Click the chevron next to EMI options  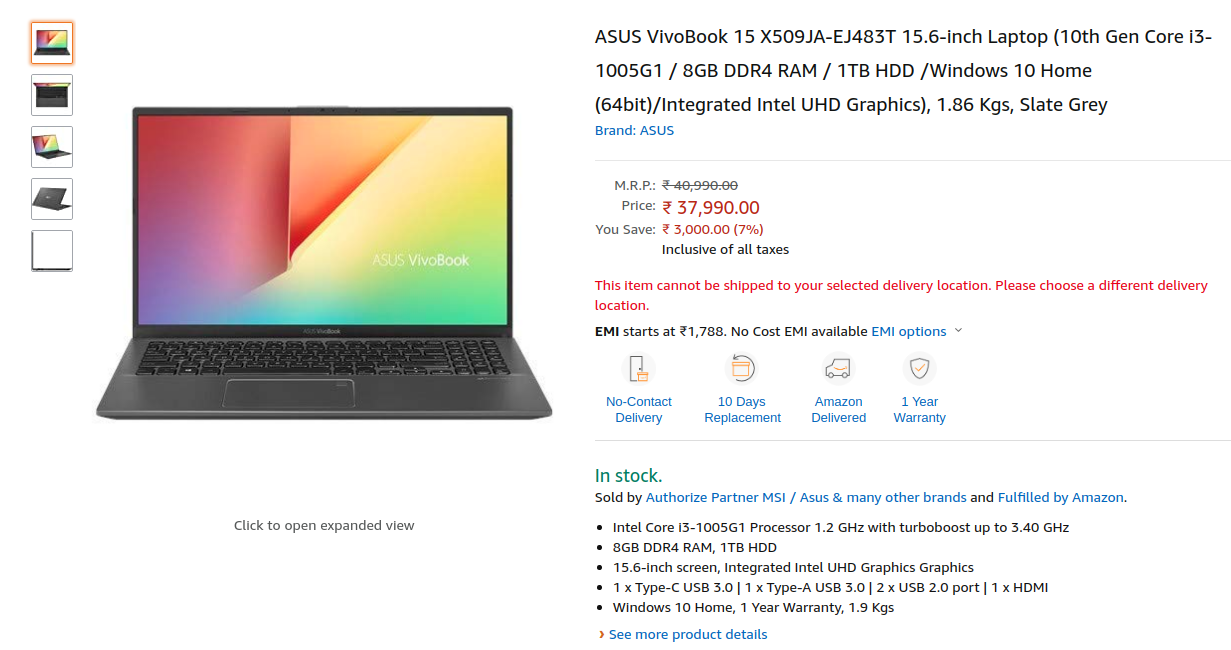pos(958,331)
